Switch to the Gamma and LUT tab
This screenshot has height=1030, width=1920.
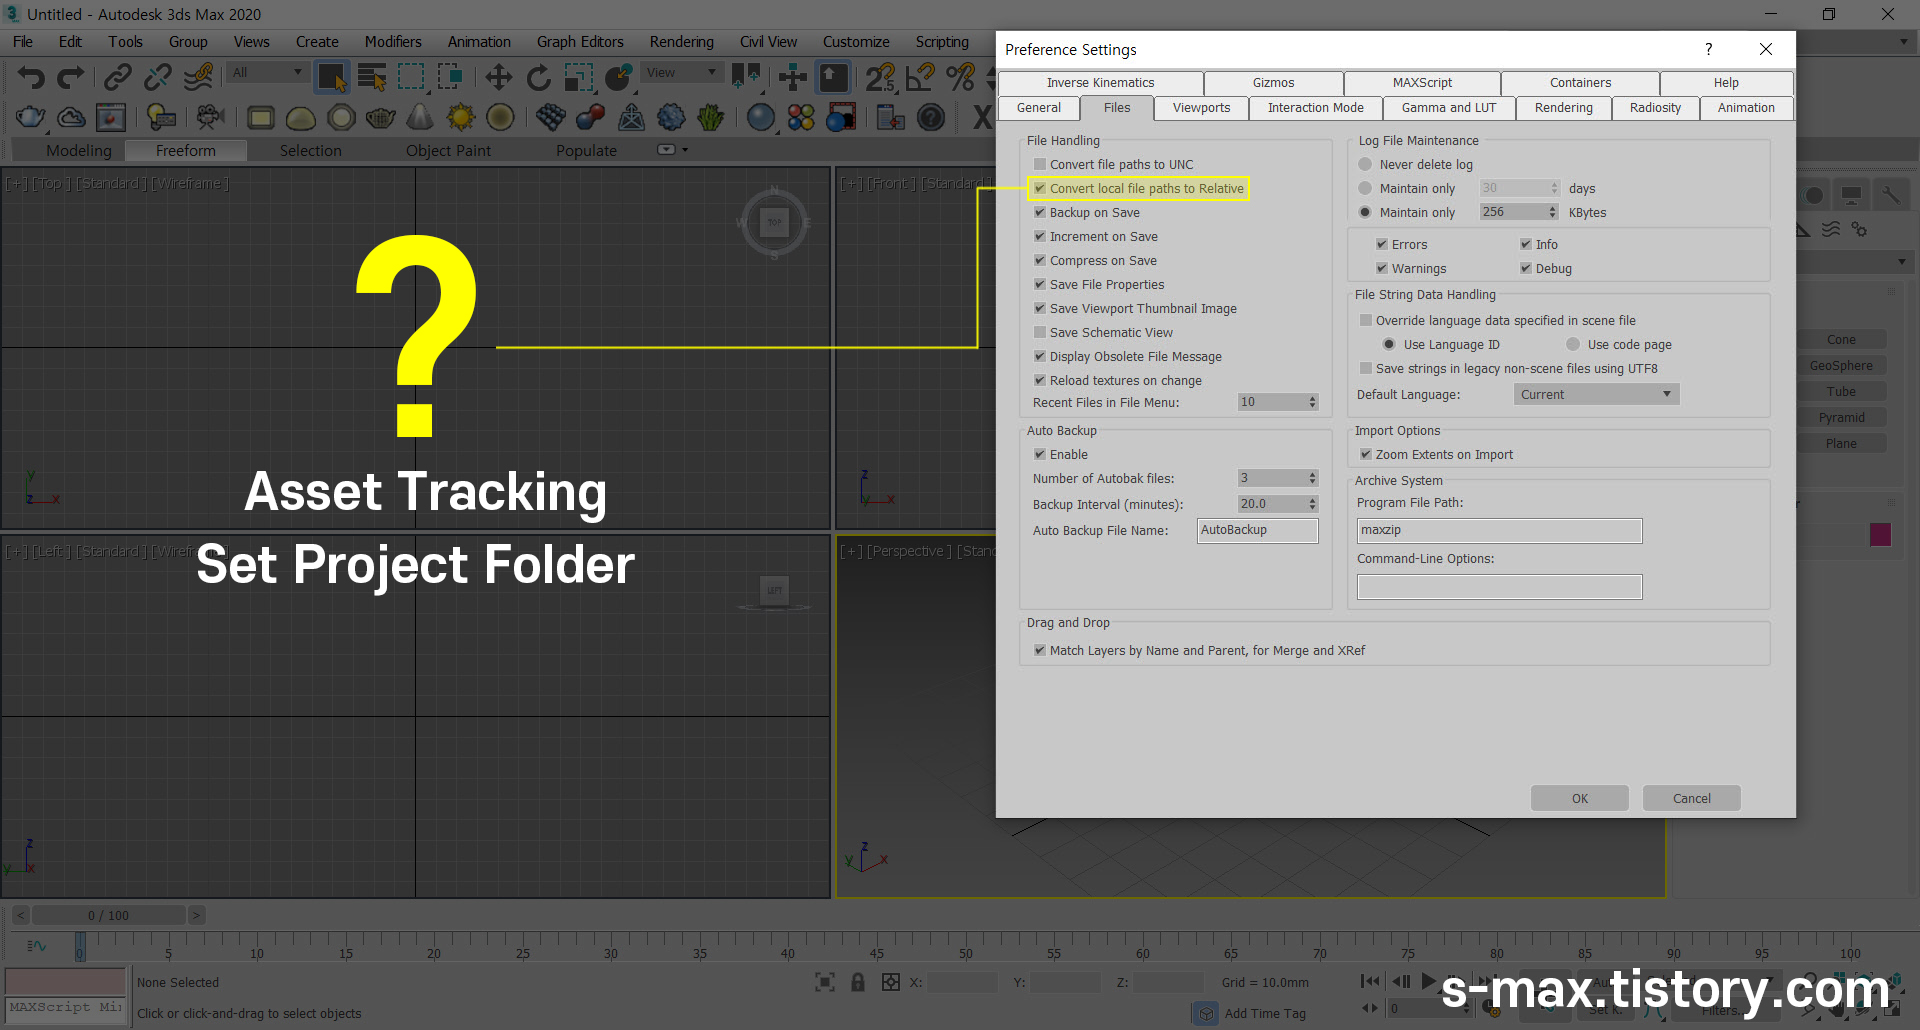(x=1448, y=108)
